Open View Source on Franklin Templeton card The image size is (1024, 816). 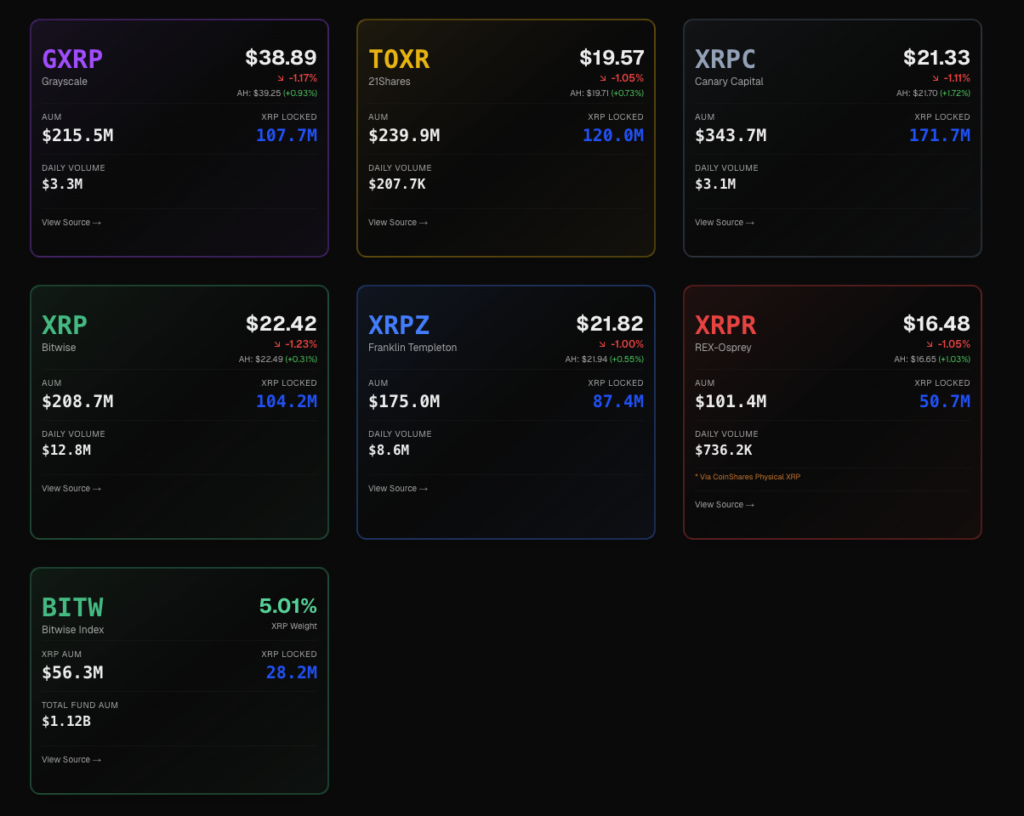click(x=399, y=488)
